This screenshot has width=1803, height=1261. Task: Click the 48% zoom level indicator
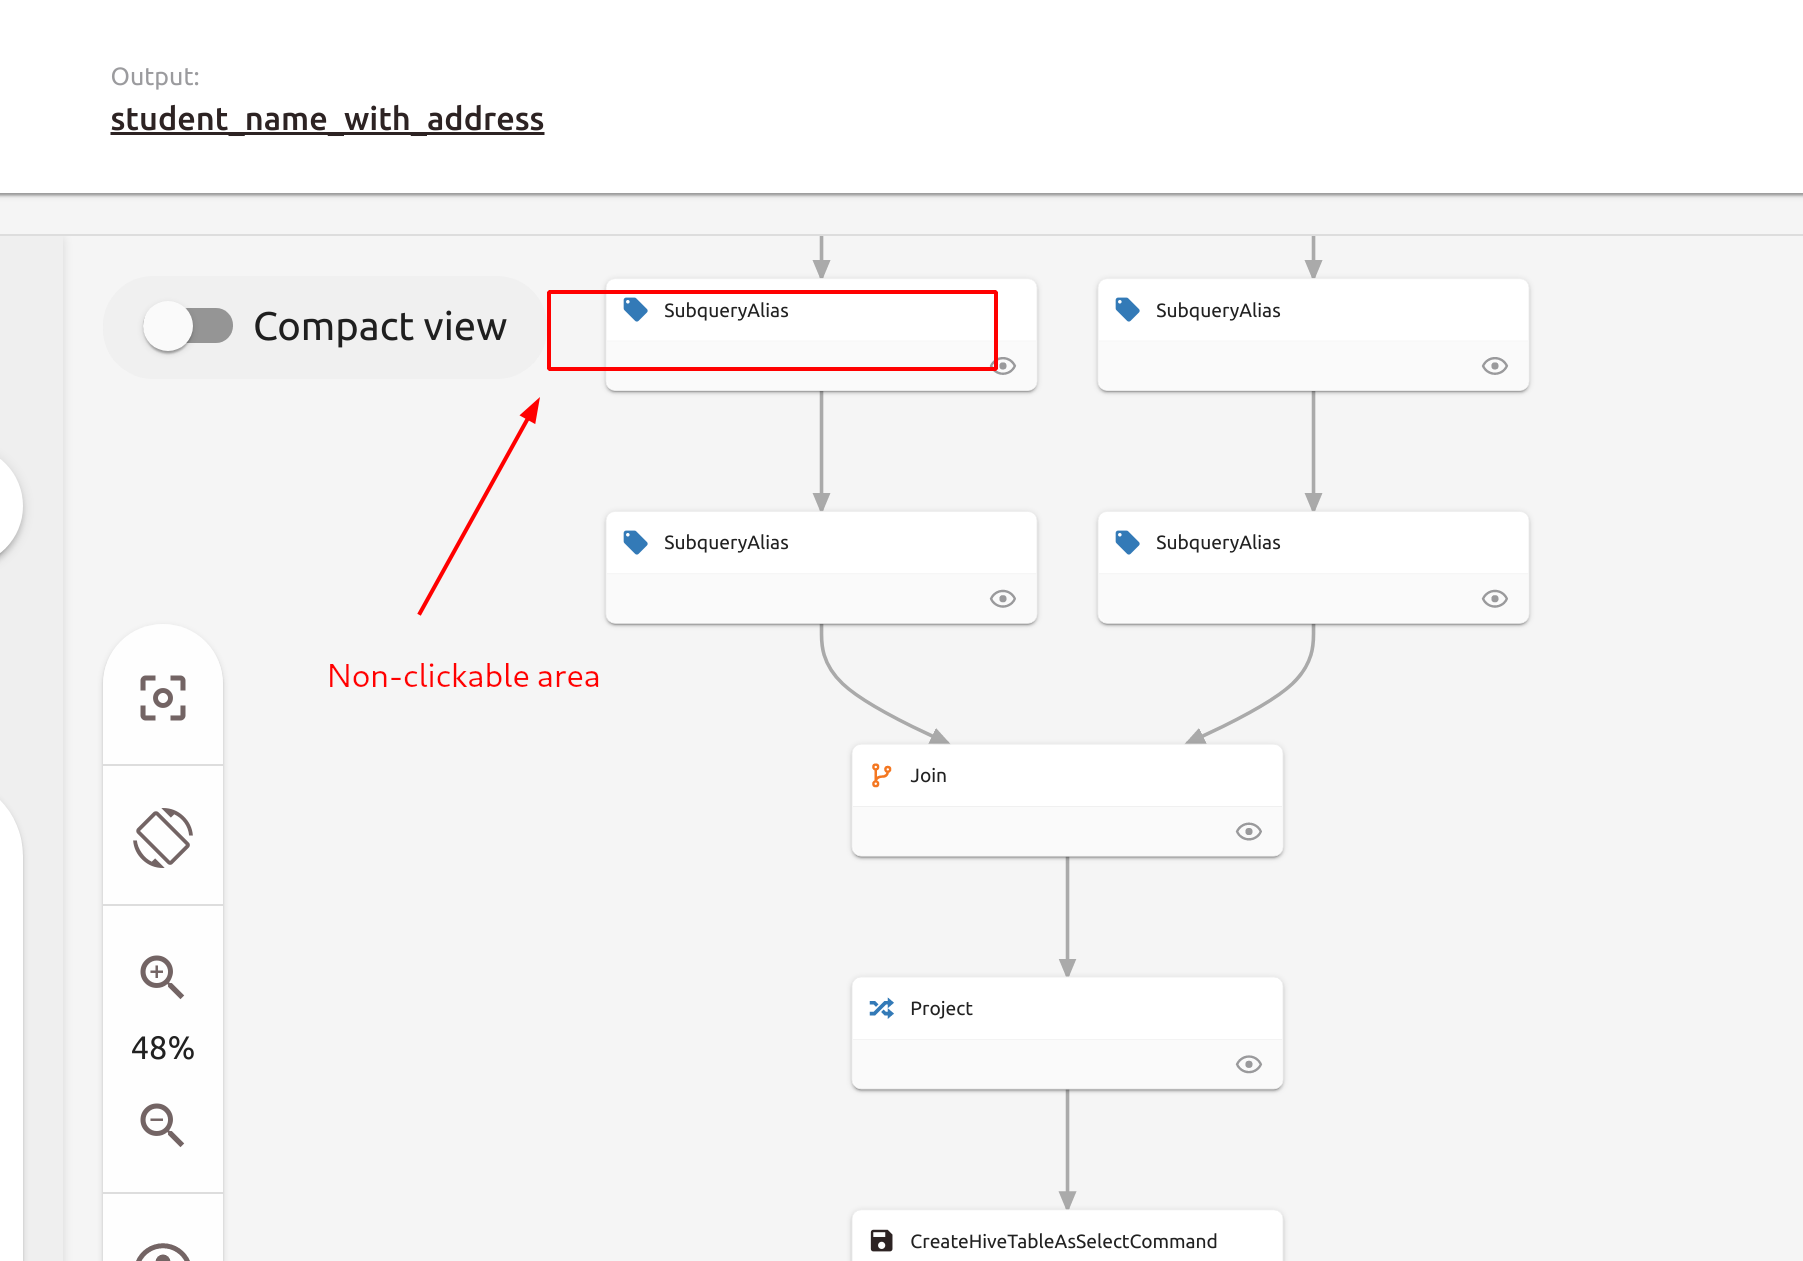[x=162, y=1048]
